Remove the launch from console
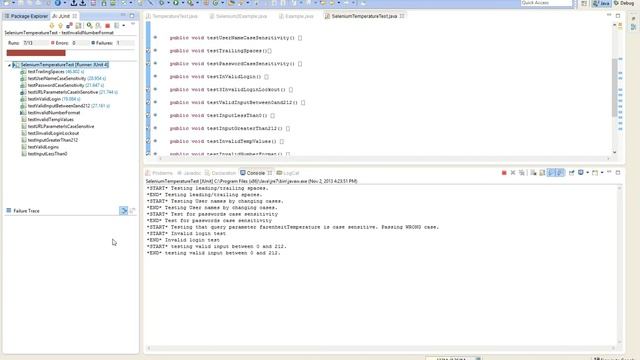 513,173
